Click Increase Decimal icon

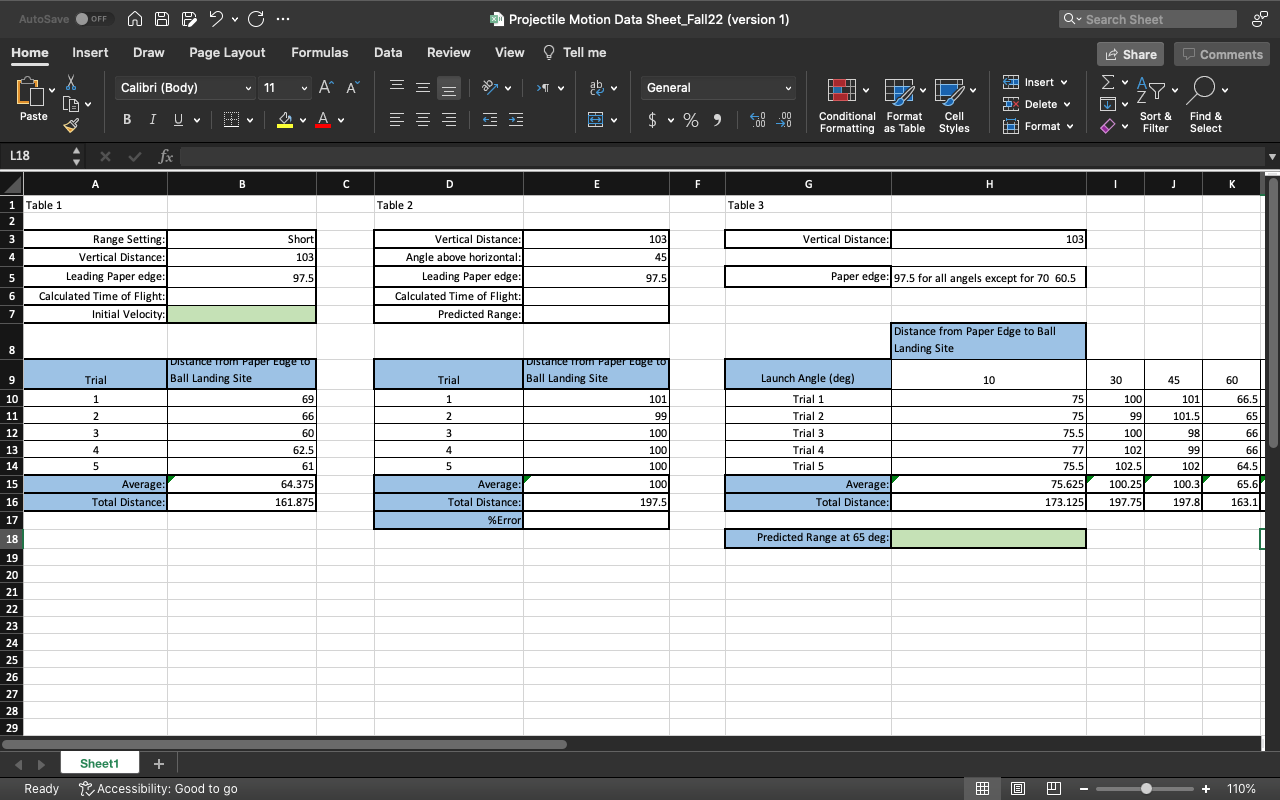758,120
